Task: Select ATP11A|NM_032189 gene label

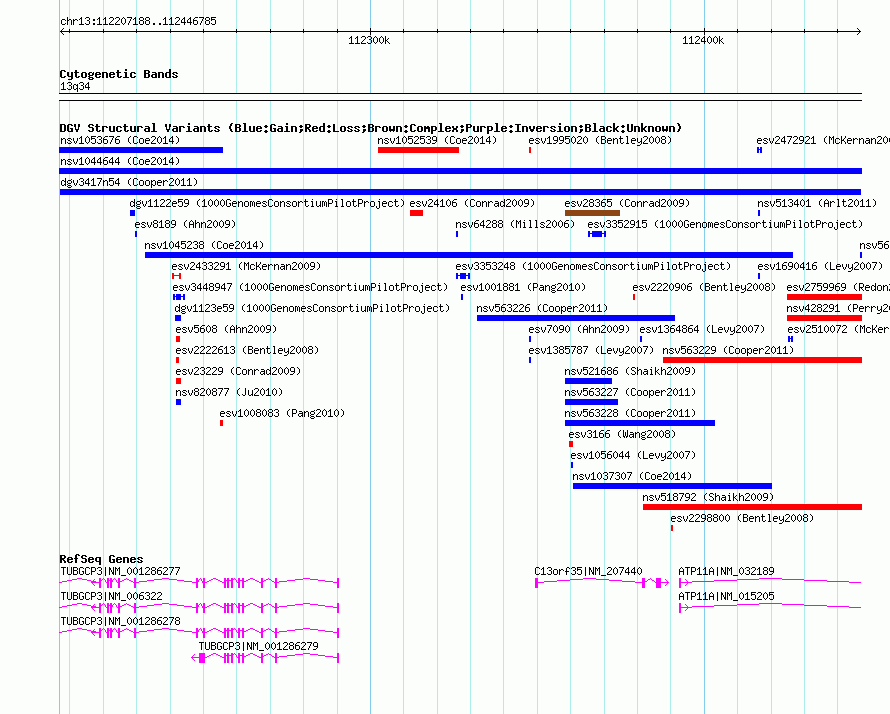Action: (x=727, y=571)
